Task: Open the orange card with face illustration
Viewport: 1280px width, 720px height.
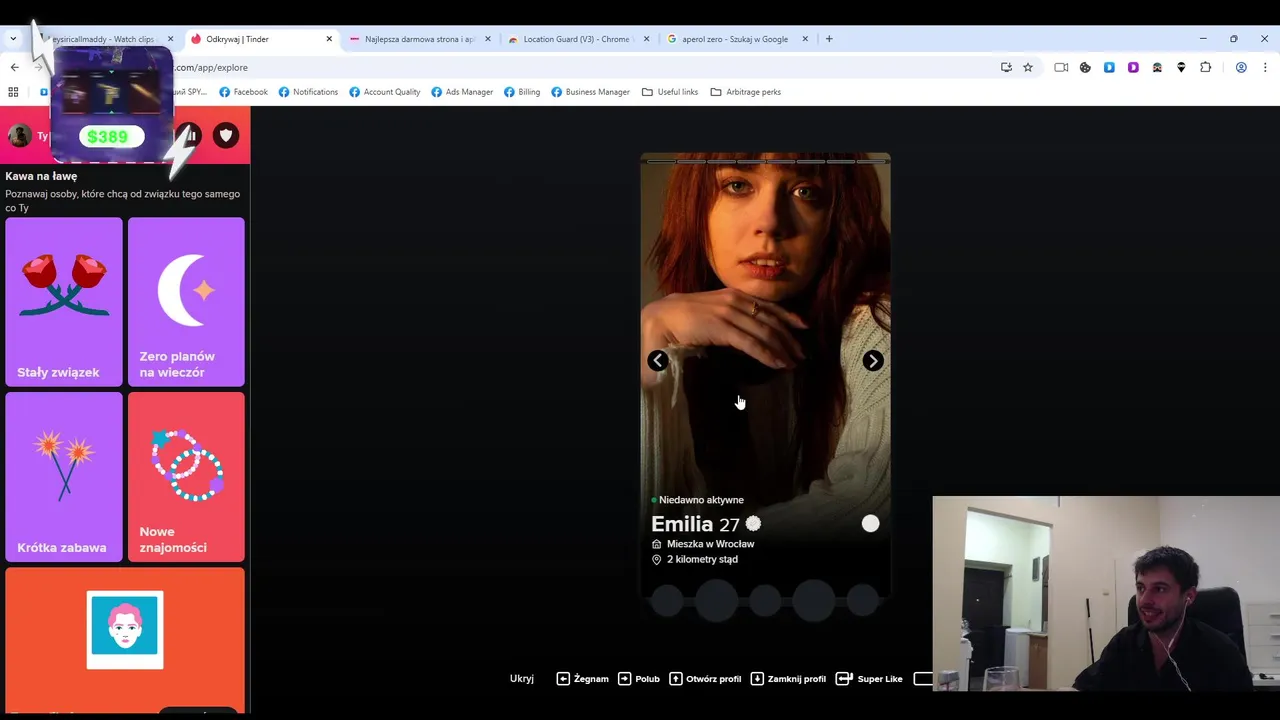Action: coord(125,640)
